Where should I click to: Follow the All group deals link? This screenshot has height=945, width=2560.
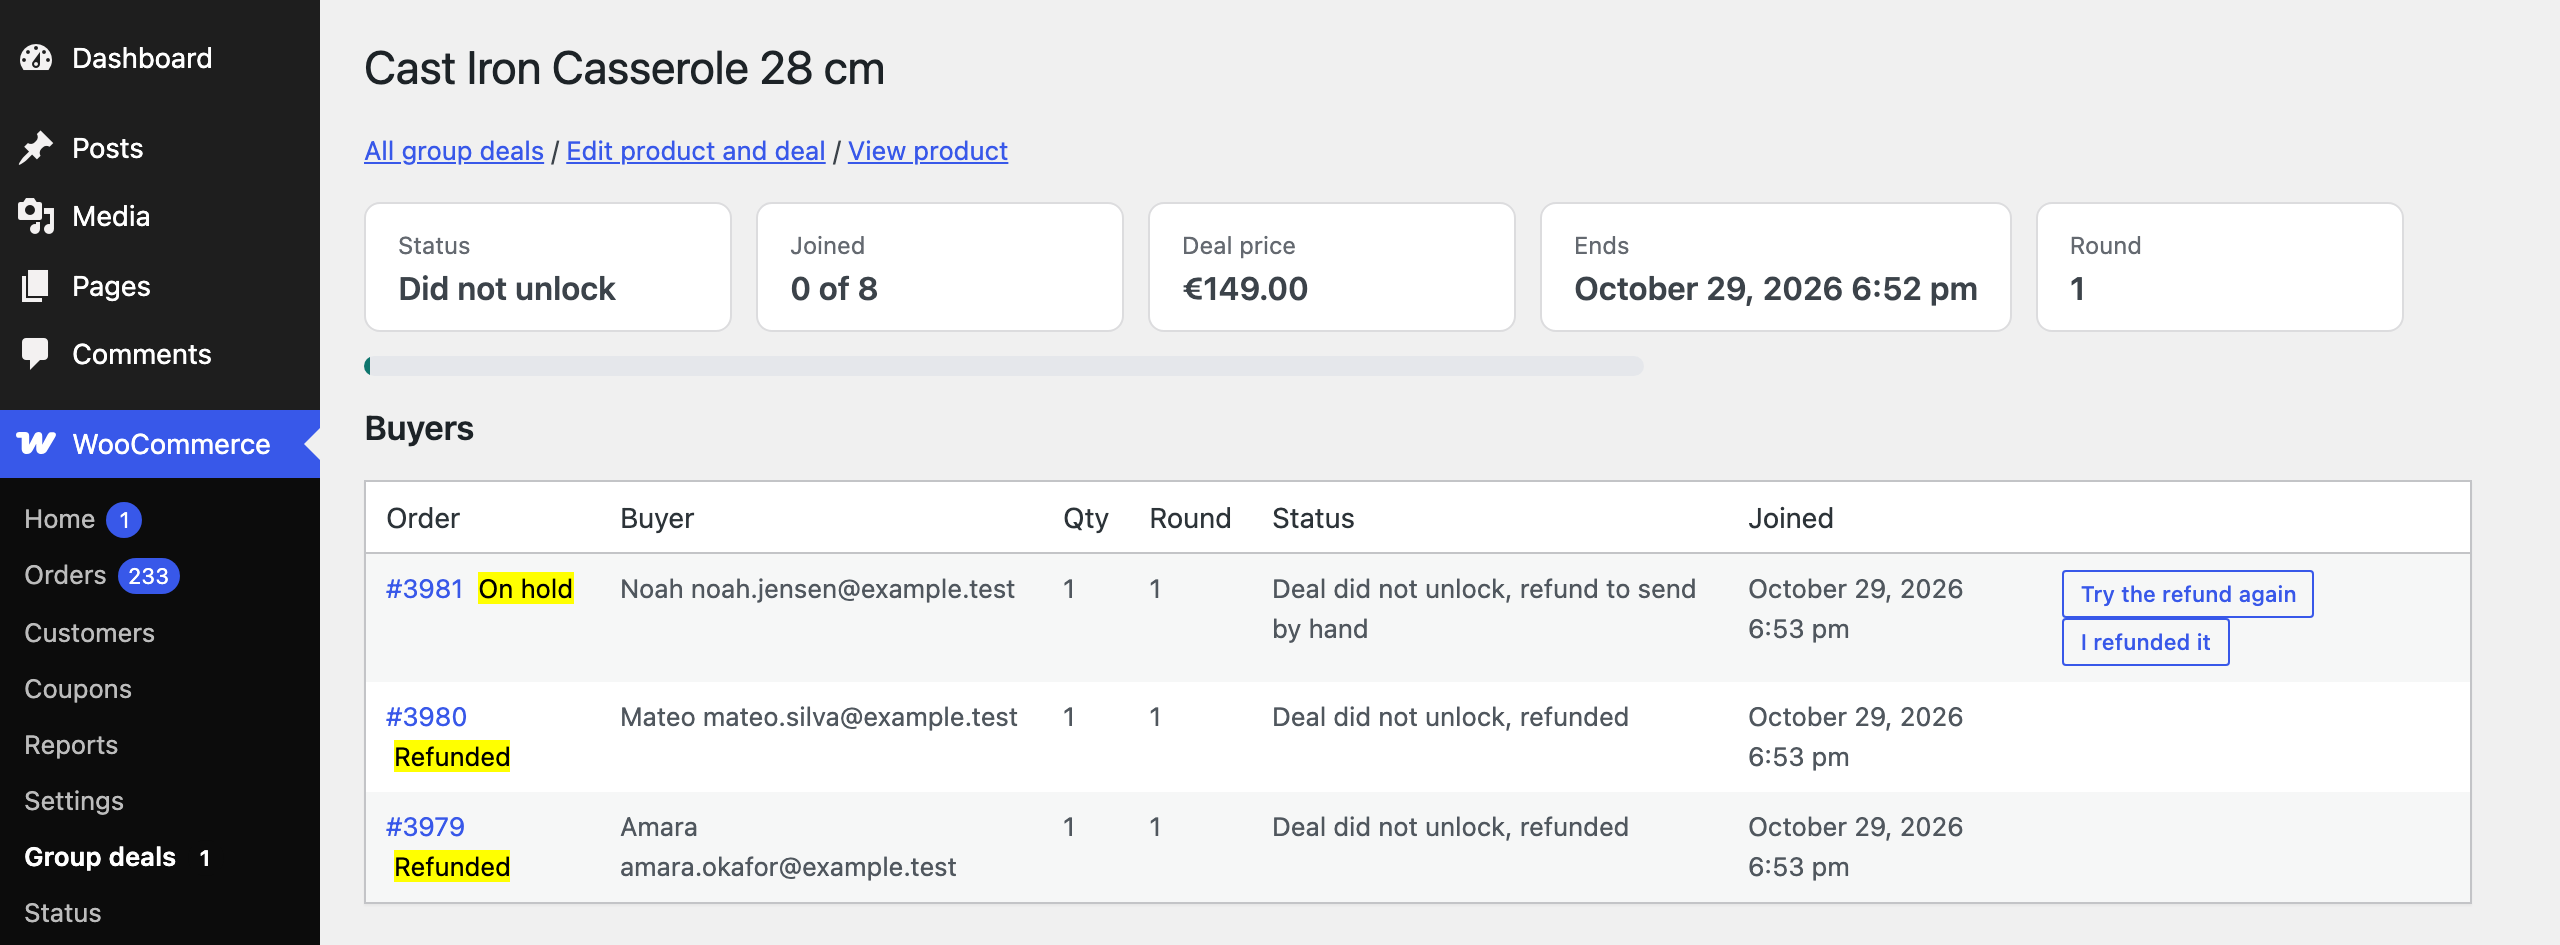point(454,151)
